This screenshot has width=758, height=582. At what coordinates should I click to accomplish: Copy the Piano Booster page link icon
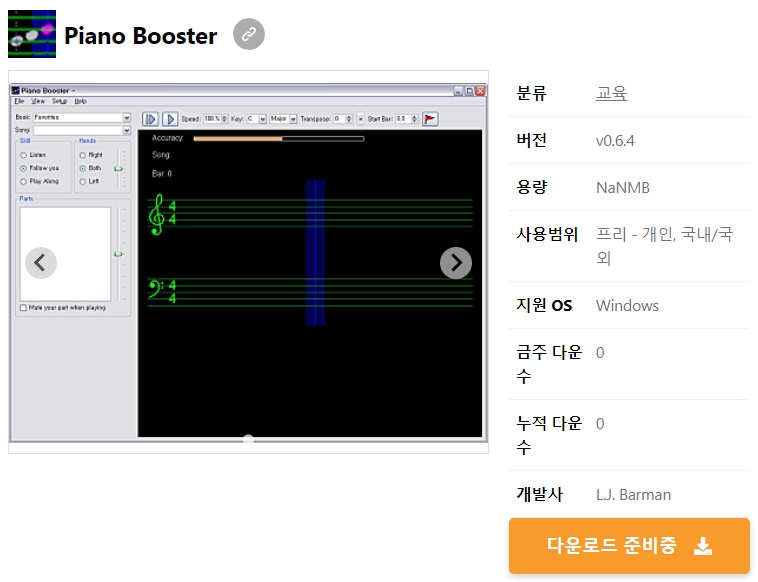(248, 34)
